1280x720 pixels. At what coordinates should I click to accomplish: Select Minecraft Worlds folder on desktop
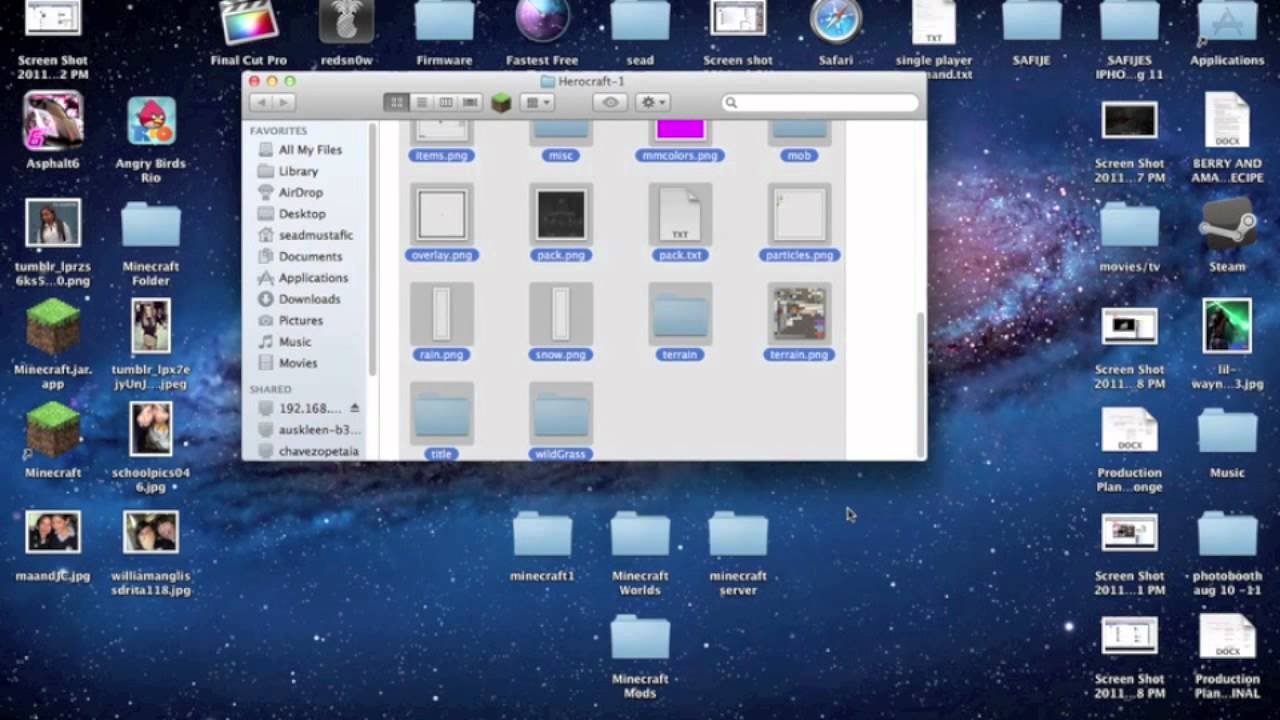click(640, 535)
